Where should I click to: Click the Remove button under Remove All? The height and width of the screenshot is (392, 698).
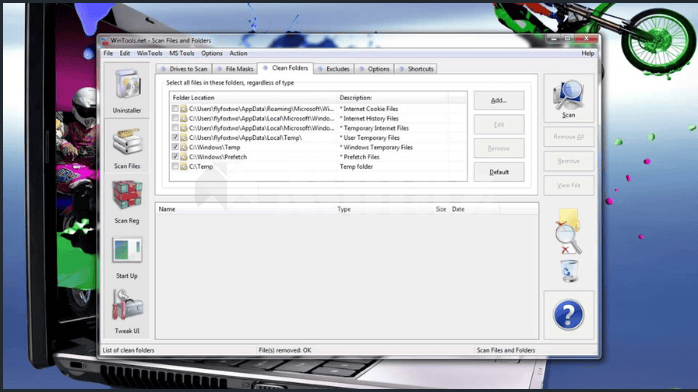pos(568,161)
